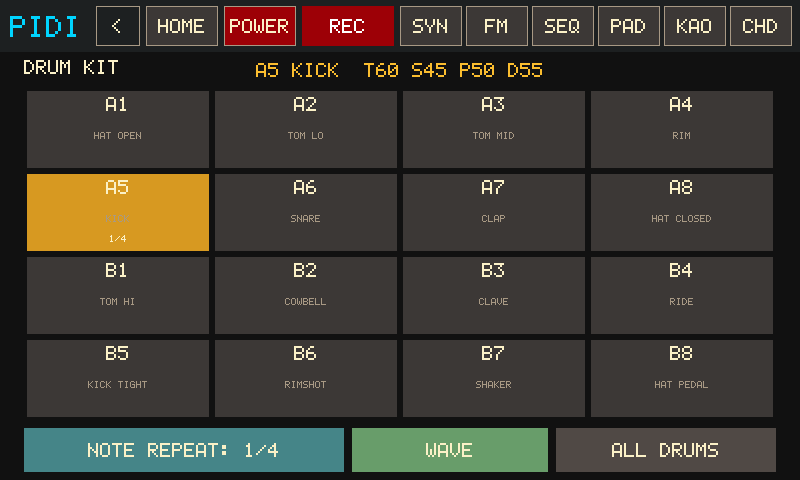Trigger pad B5 KICK TIGHT
The height and width of the screenshot is (480, 800).
pyautogui.click(x=118, y=378)
